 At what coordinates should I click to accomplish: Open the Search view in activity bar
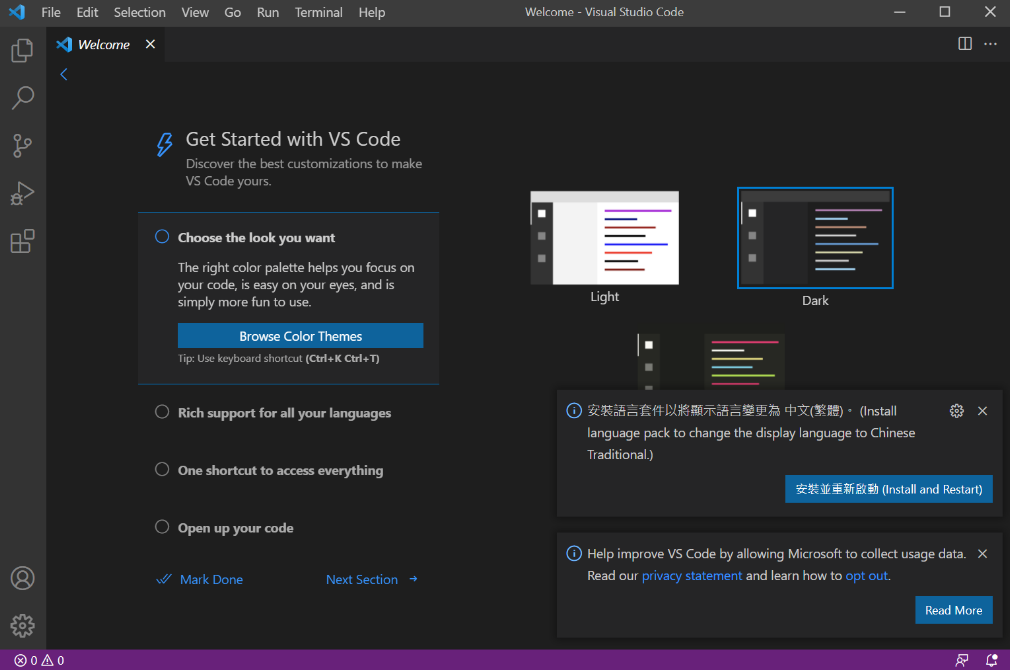(23, 98)
